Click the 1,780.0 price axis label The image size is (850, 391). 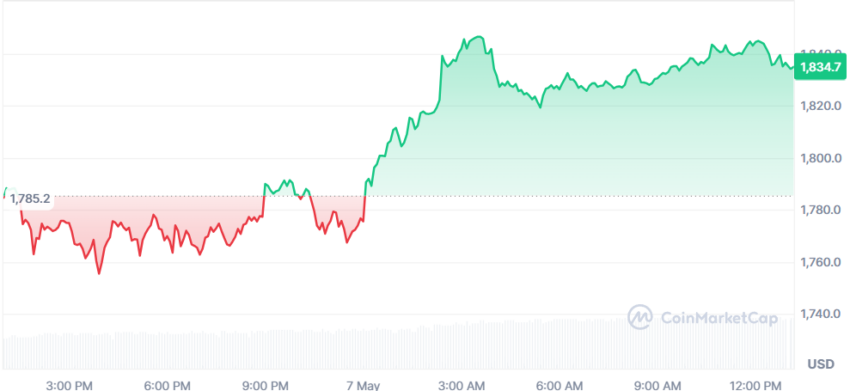tap(821, 210)
